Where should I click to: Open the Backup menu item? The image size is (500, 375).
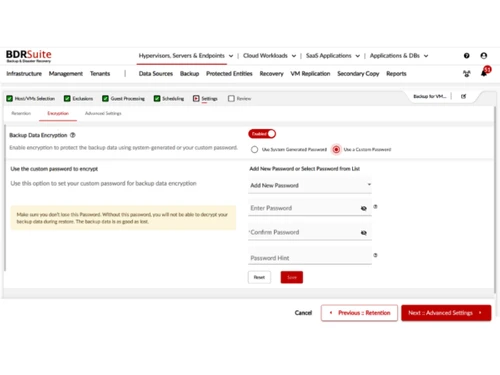coord(189,74)
